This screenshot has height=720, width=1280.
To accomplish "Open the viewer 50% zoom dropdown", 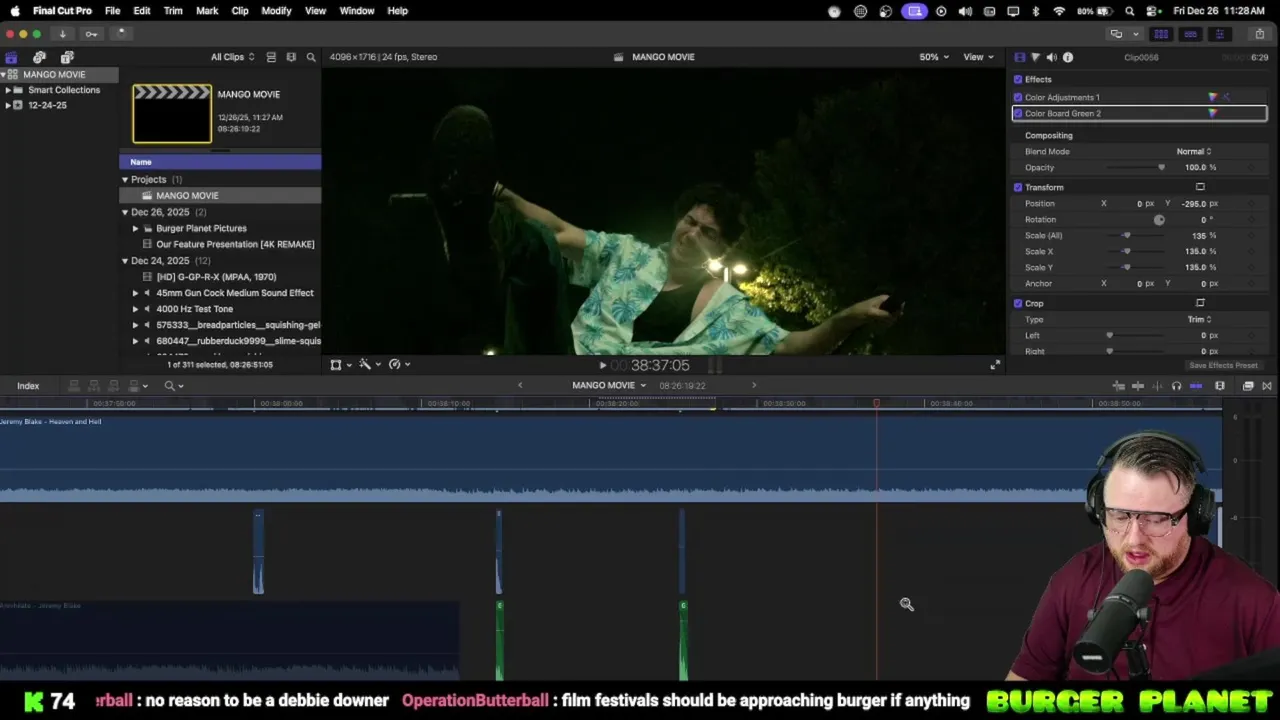I will [935, 57].
